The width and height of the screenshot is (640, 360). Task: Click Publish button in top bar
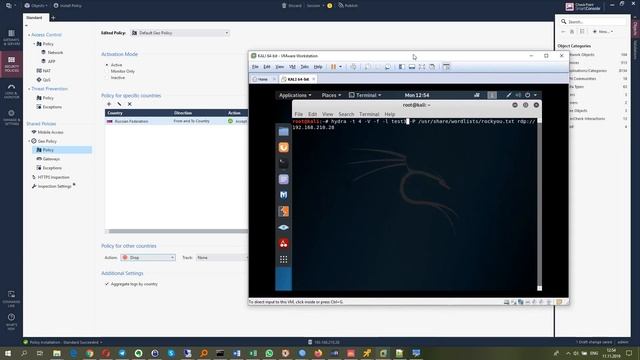pos(348,6)
